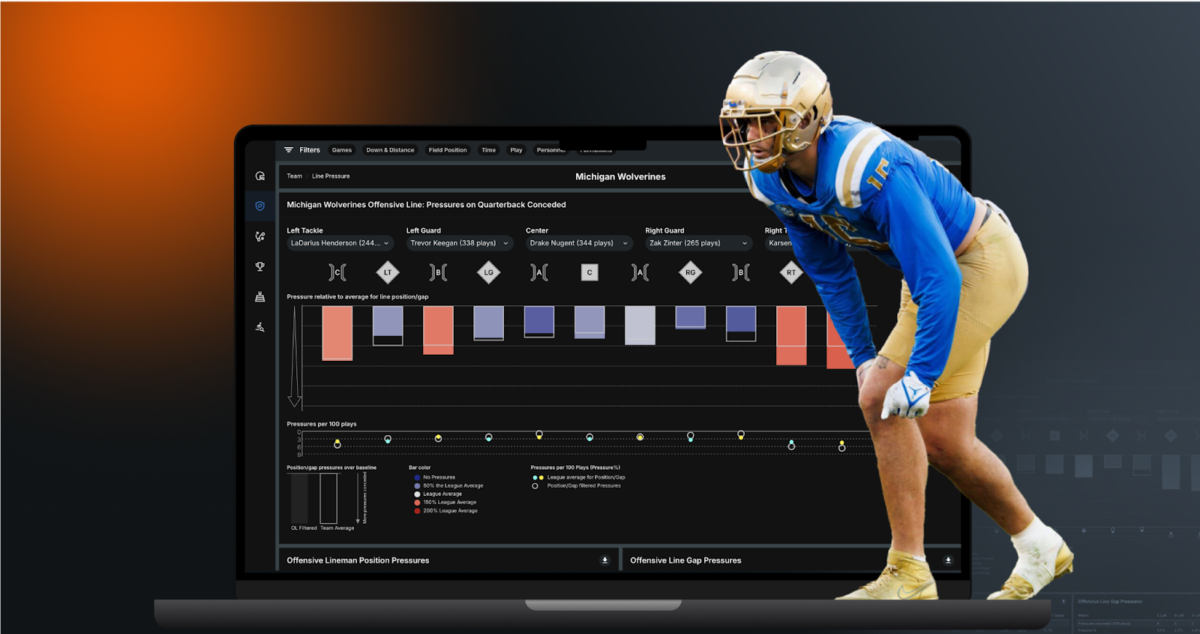Click the Team breadcrumb link
Viewport: 1200px width, 634px height.
294,176
